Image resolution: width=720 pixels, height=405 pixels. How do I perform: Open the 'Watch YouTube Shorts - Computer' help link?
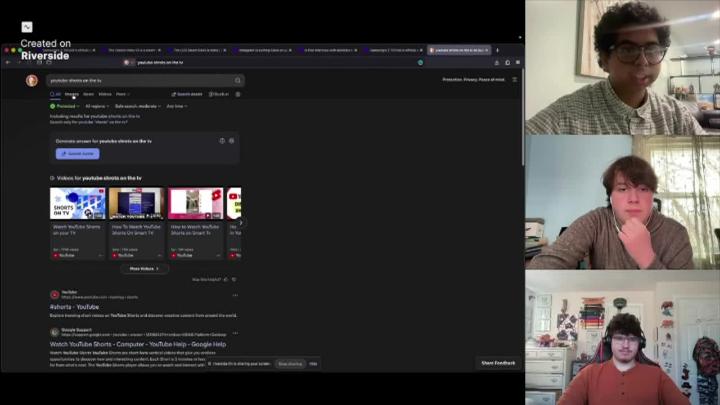coord(137,344)
